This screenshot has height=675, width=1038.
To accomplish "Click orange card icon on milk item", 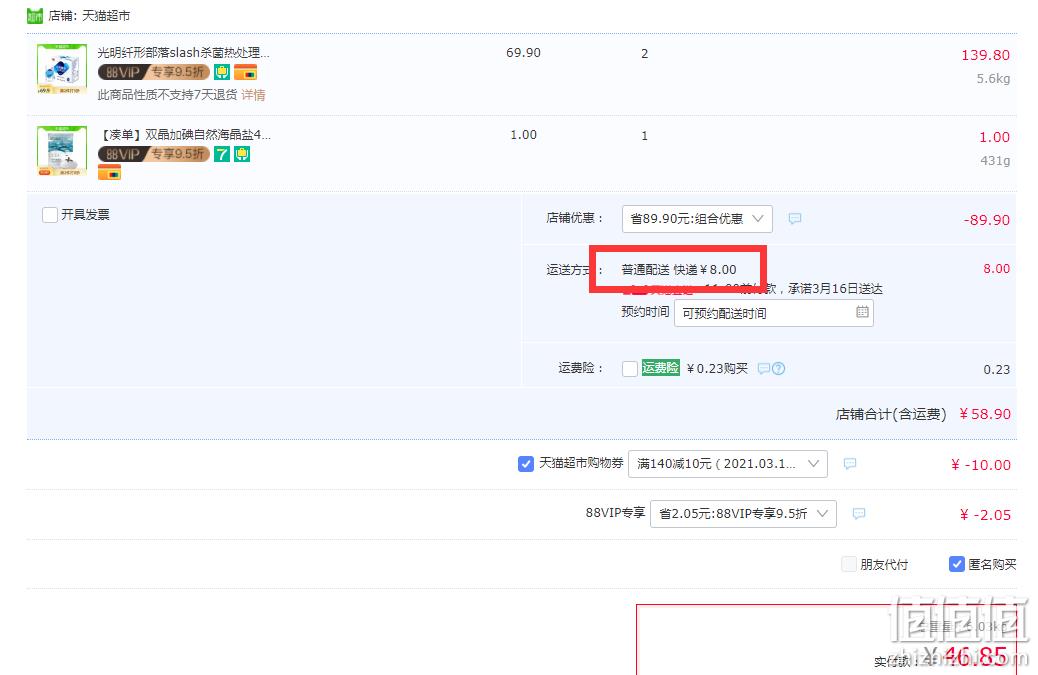I will tap(245, 72).
